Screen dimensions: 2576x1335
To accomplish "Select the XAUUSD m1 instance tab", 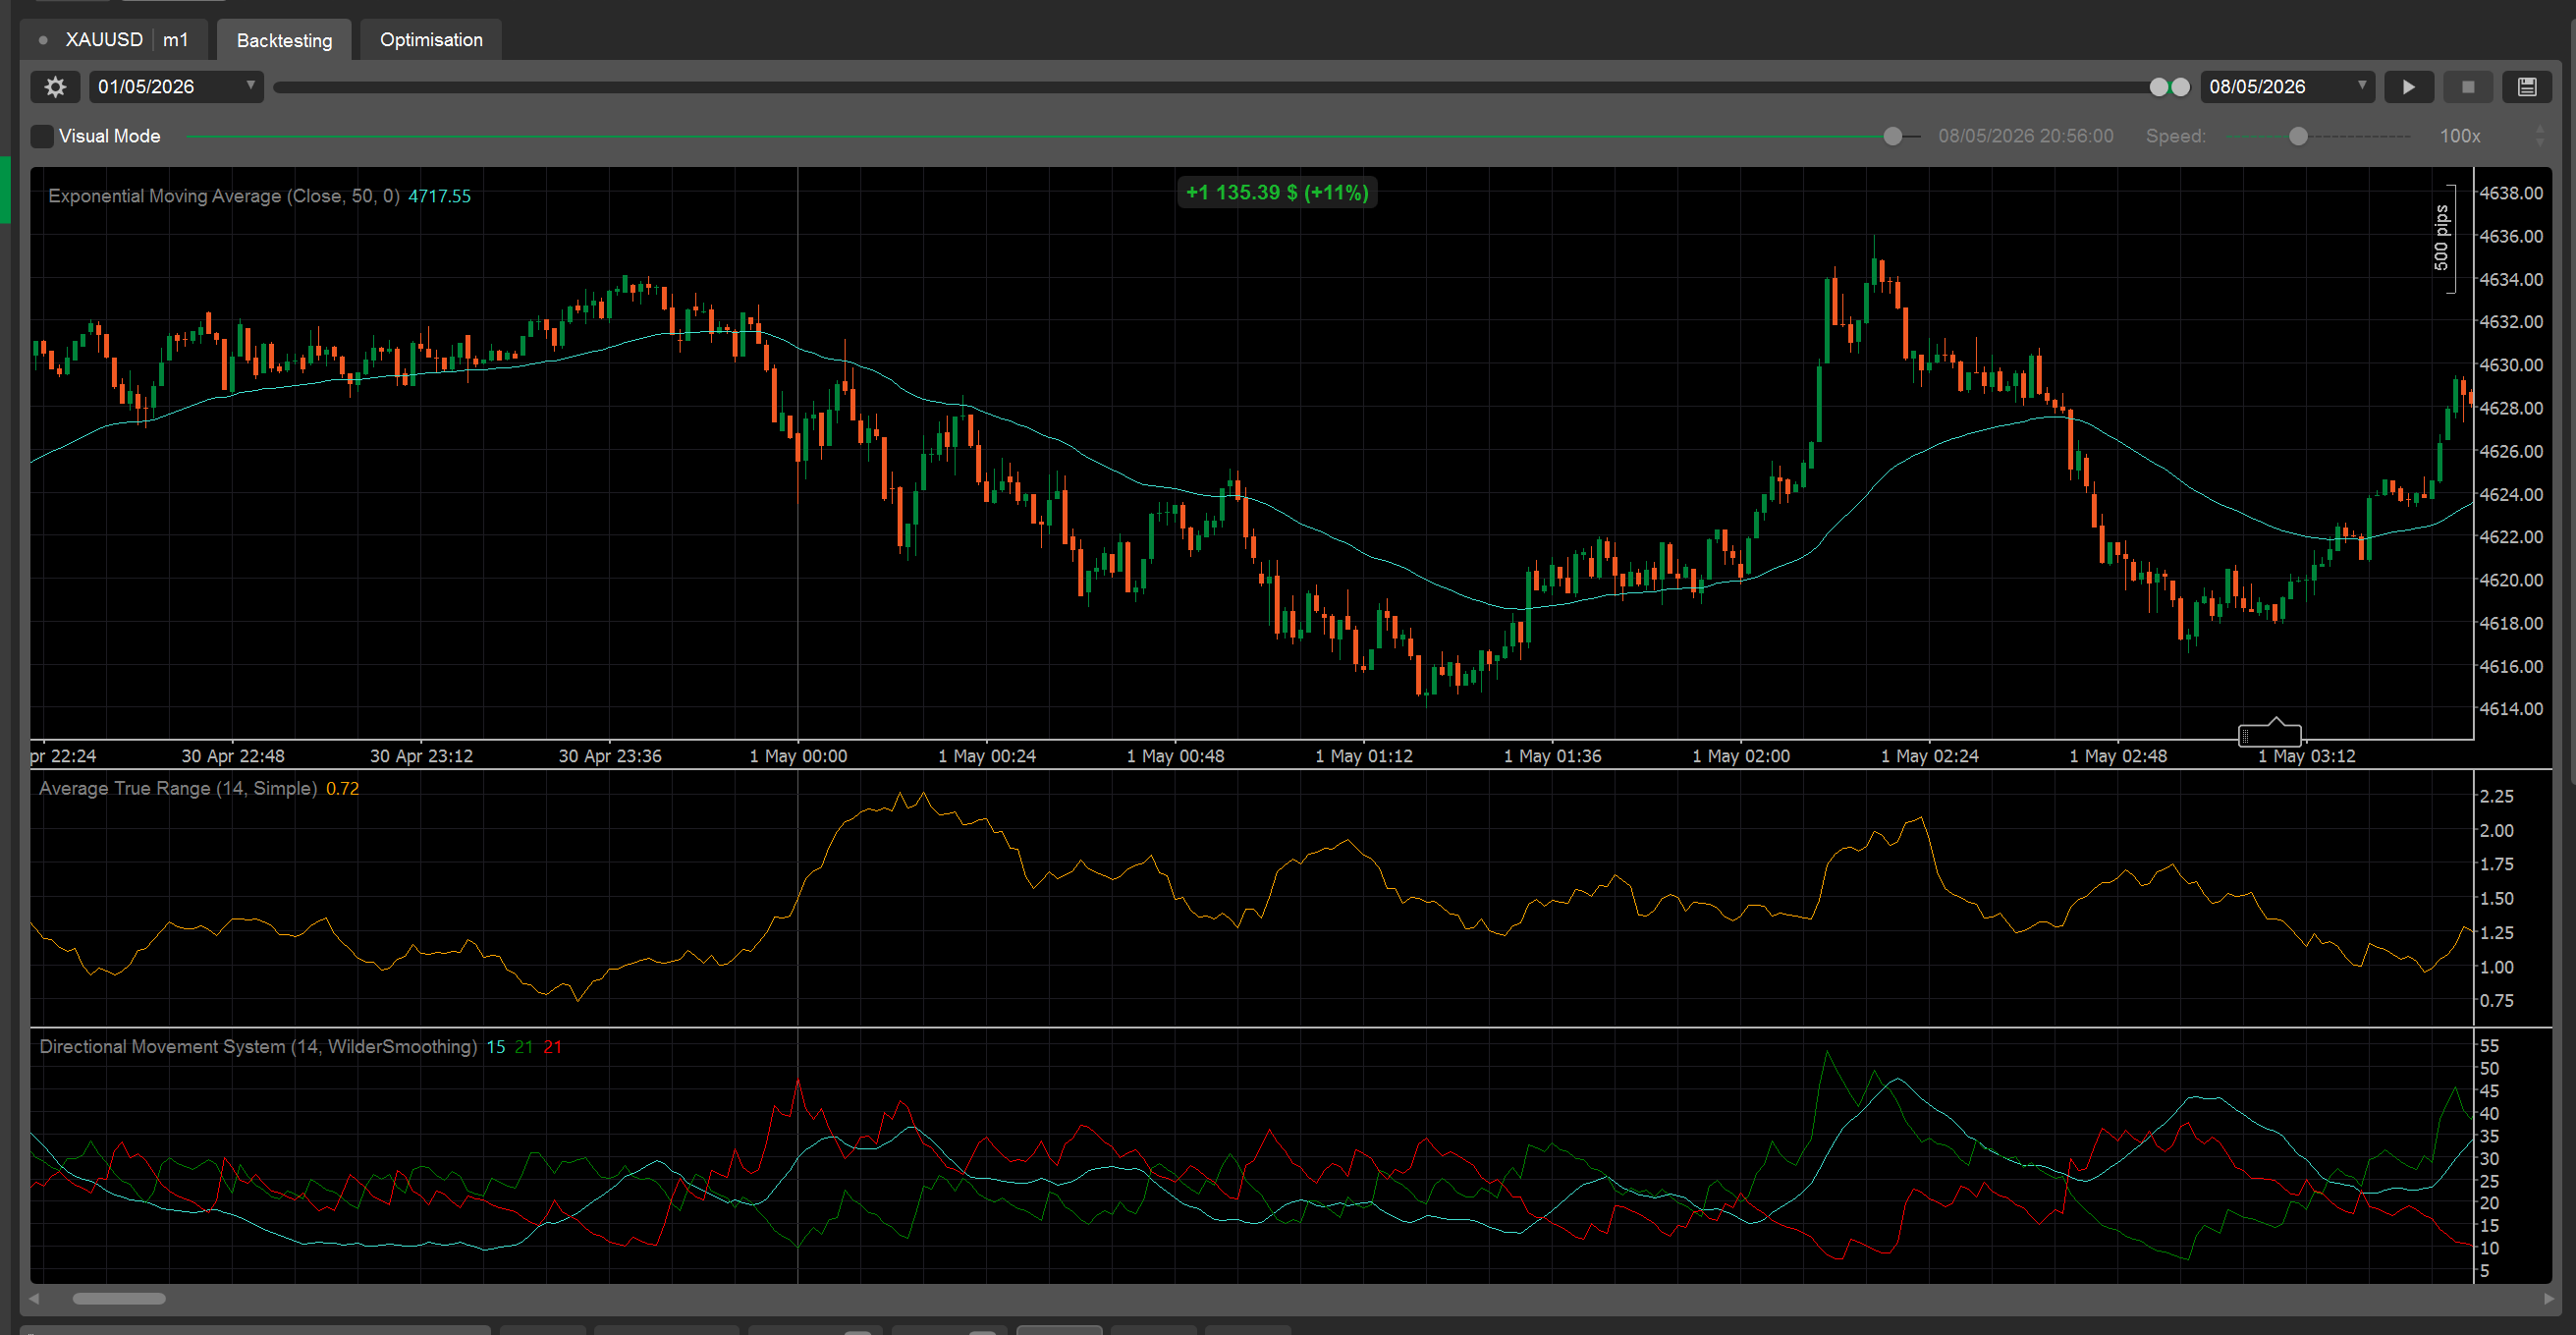I will pyautogui.click(x=114, y=40).
